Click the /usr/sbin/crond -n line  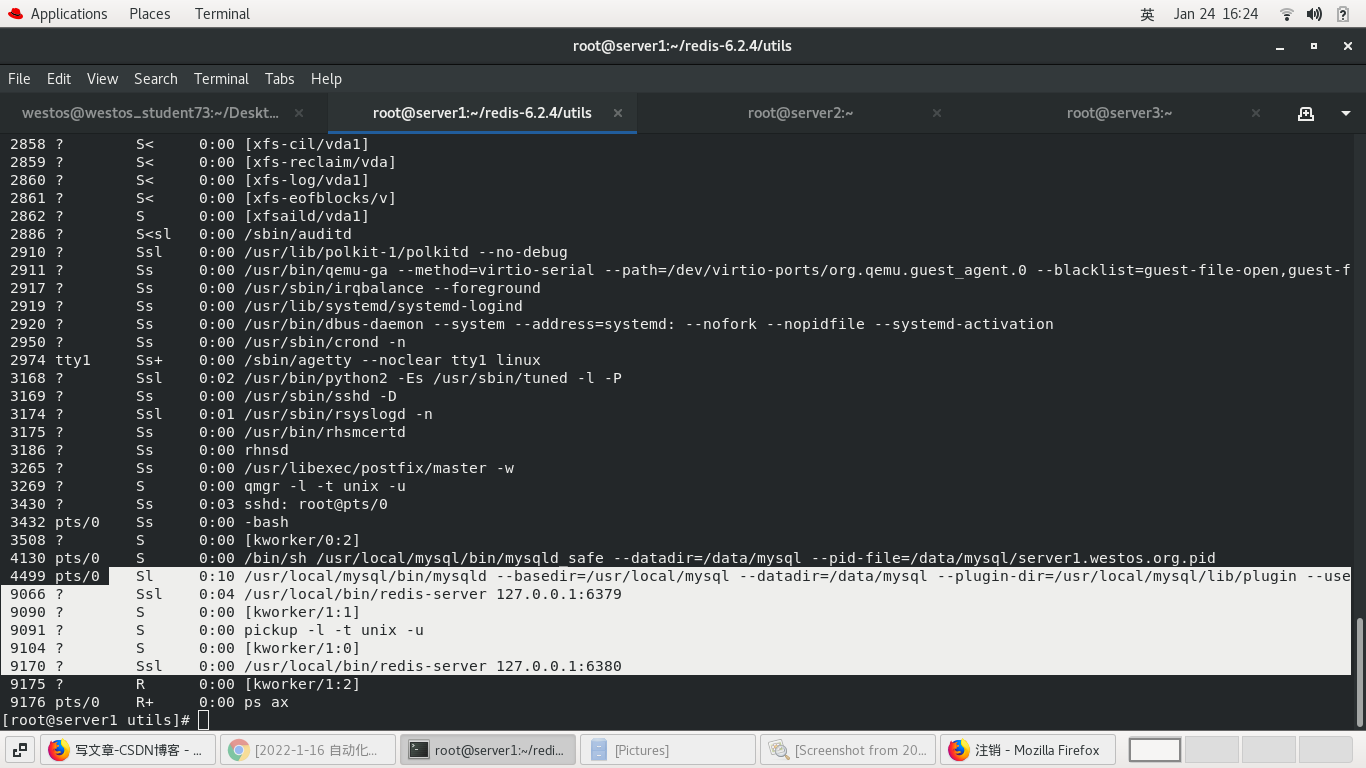(x=208, y=342)
